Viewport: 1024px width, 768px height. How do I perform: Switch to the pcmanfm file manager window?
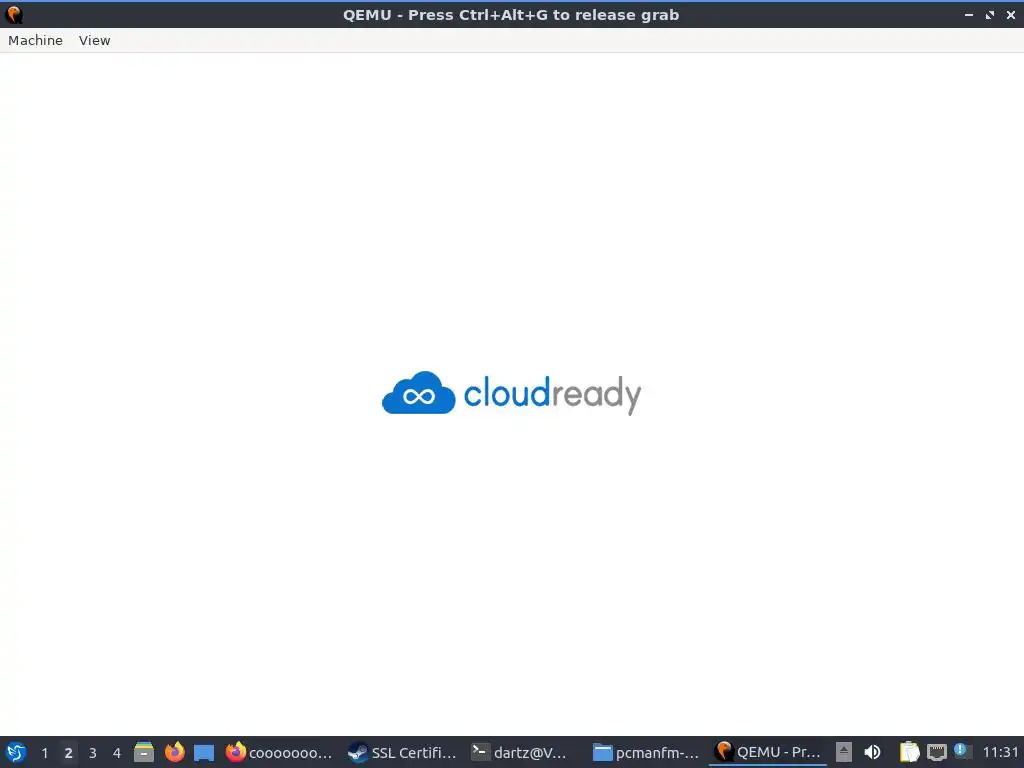pyautogui.click(x=645, y=752)
